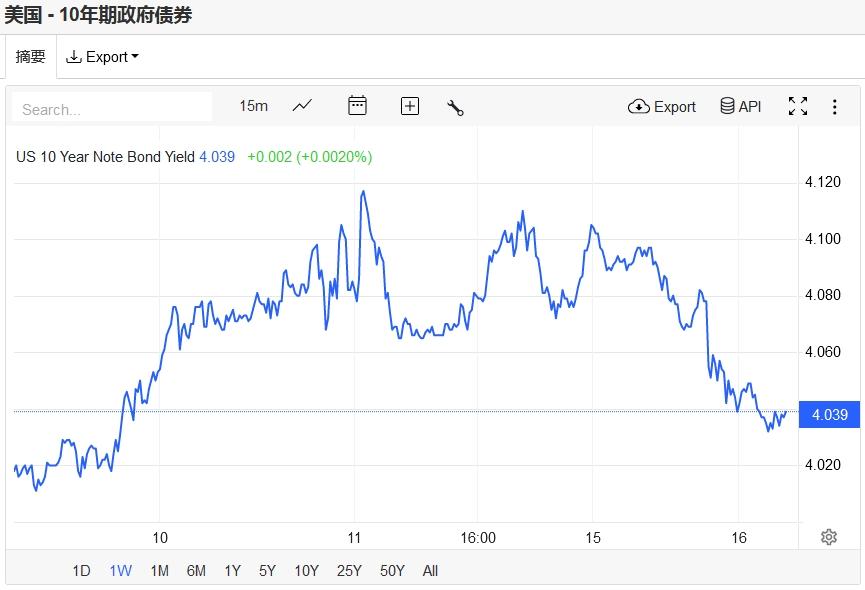This screenshot has width=865, height=590.
Task: Select the 1Y time range
Action: [232, 571]
